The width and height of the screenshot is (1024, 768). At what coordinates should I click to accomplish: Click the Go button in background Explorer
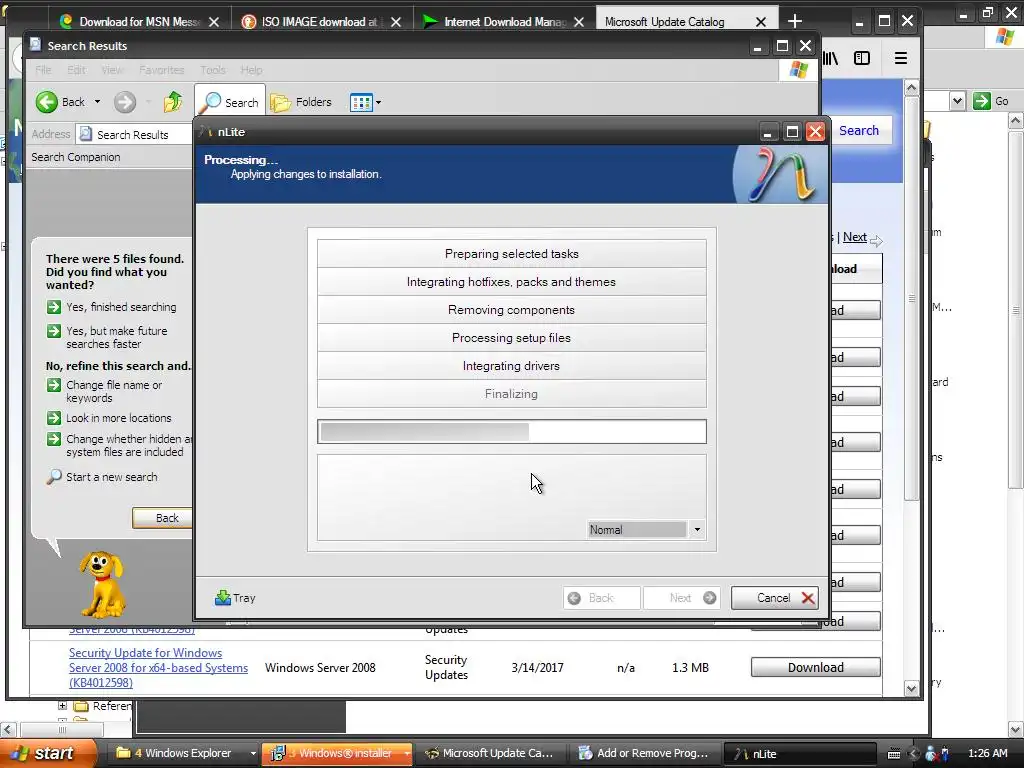(x=991, y=101)
